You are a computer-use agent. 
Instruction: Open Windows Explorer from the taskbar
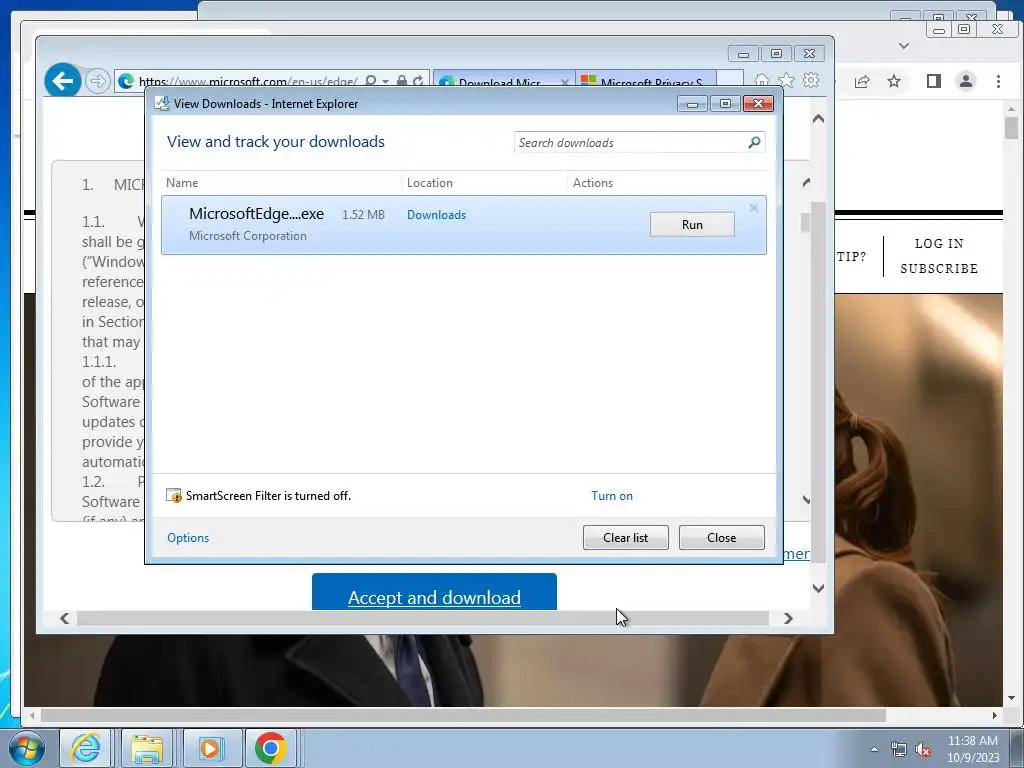coord(147,748)
